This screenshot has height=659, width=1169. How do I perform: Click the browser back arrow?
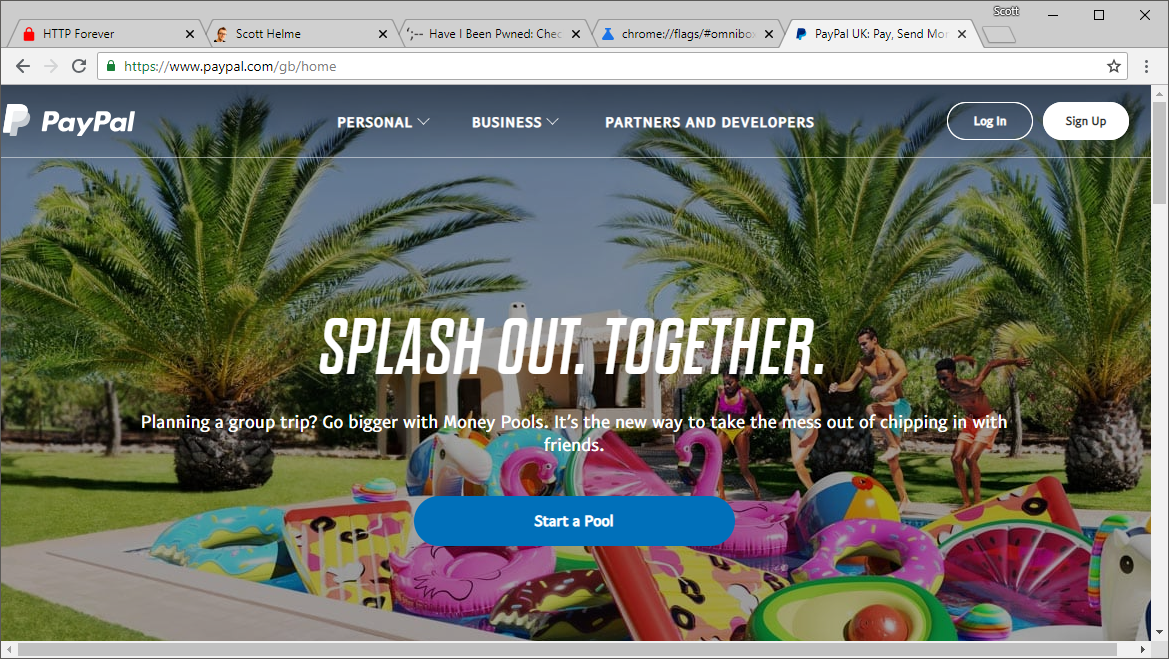point(23,66)
